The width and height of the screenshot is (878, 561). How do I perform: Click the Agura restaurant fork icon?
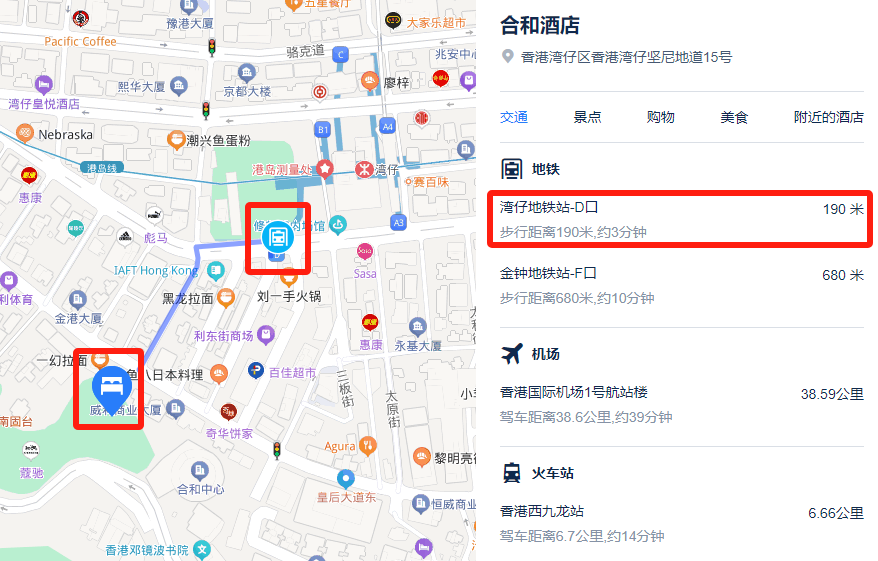(367, 446)
